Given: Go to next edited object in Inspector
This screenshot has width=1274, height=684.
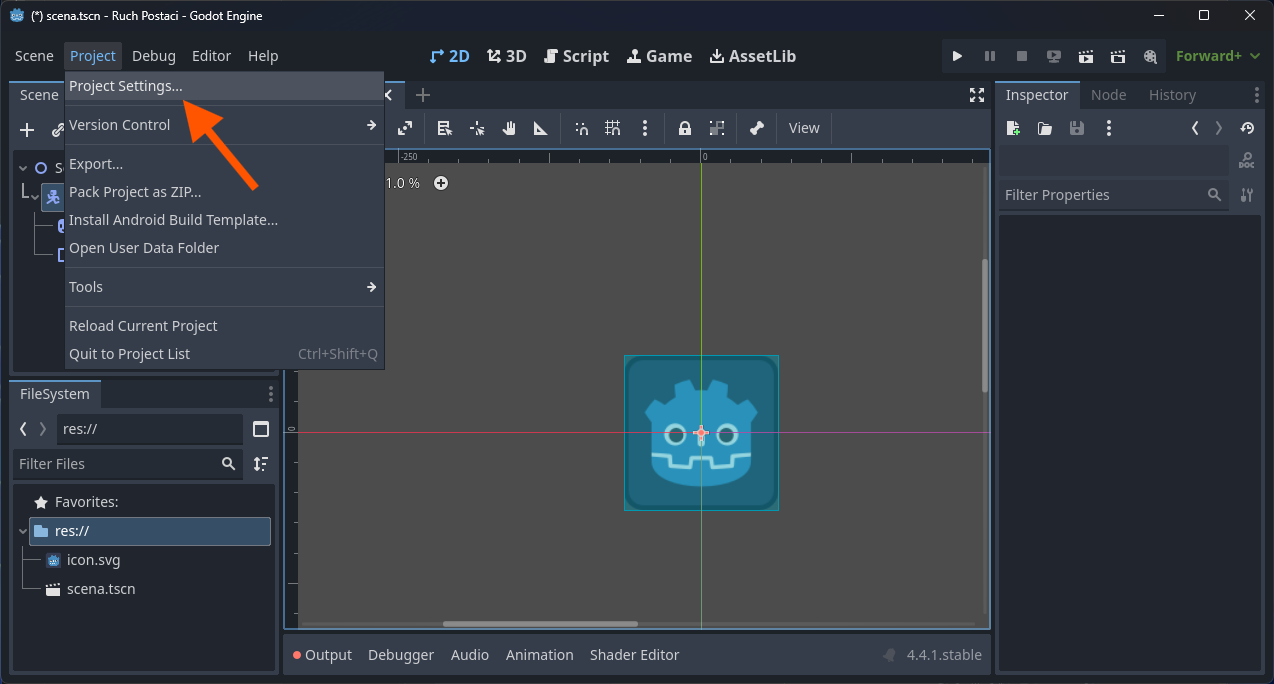Looking at the screenshot, I should tap(1218, 128).
